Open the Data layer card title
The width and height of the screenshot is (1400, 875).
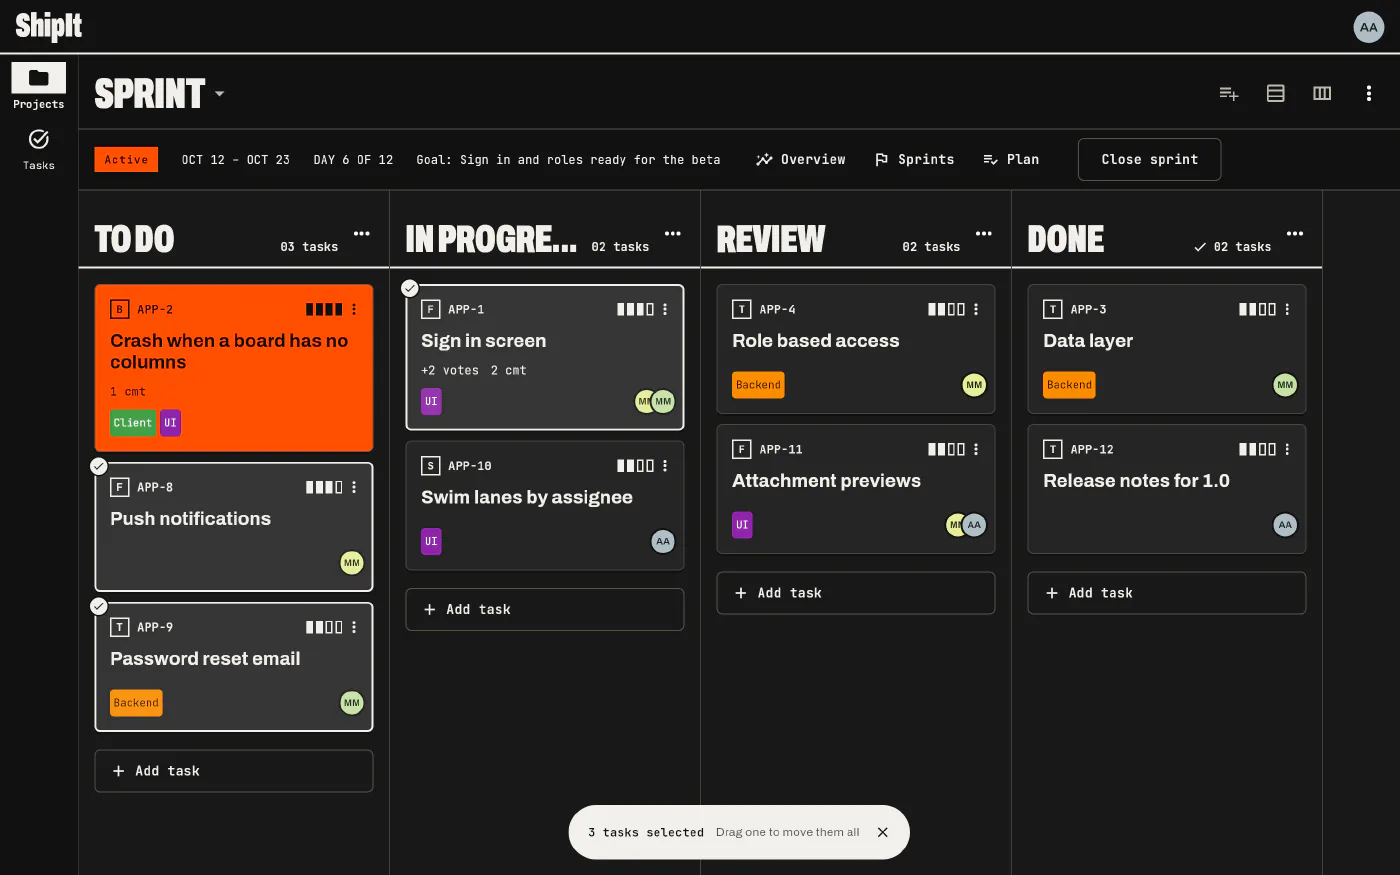coord(1088,341)
